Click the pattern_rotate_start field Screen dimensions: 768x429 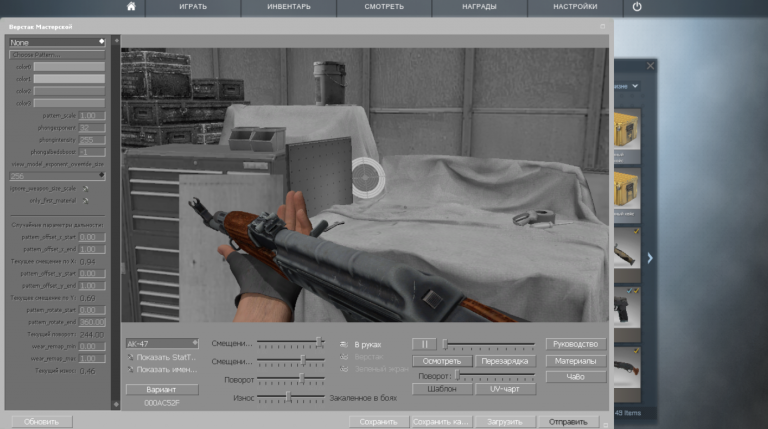point(92,310)
